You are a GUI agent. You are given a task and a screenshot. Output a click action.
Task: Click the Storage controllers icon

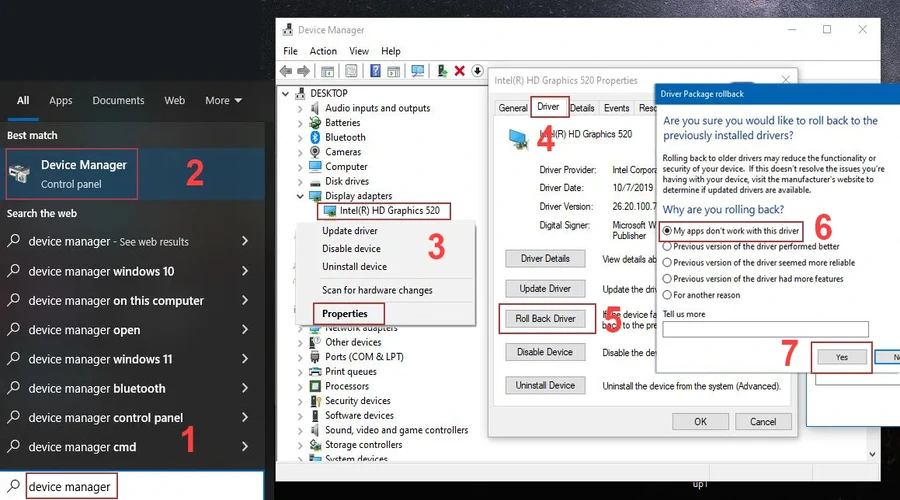pyautogui.click(x=315, y=444)
